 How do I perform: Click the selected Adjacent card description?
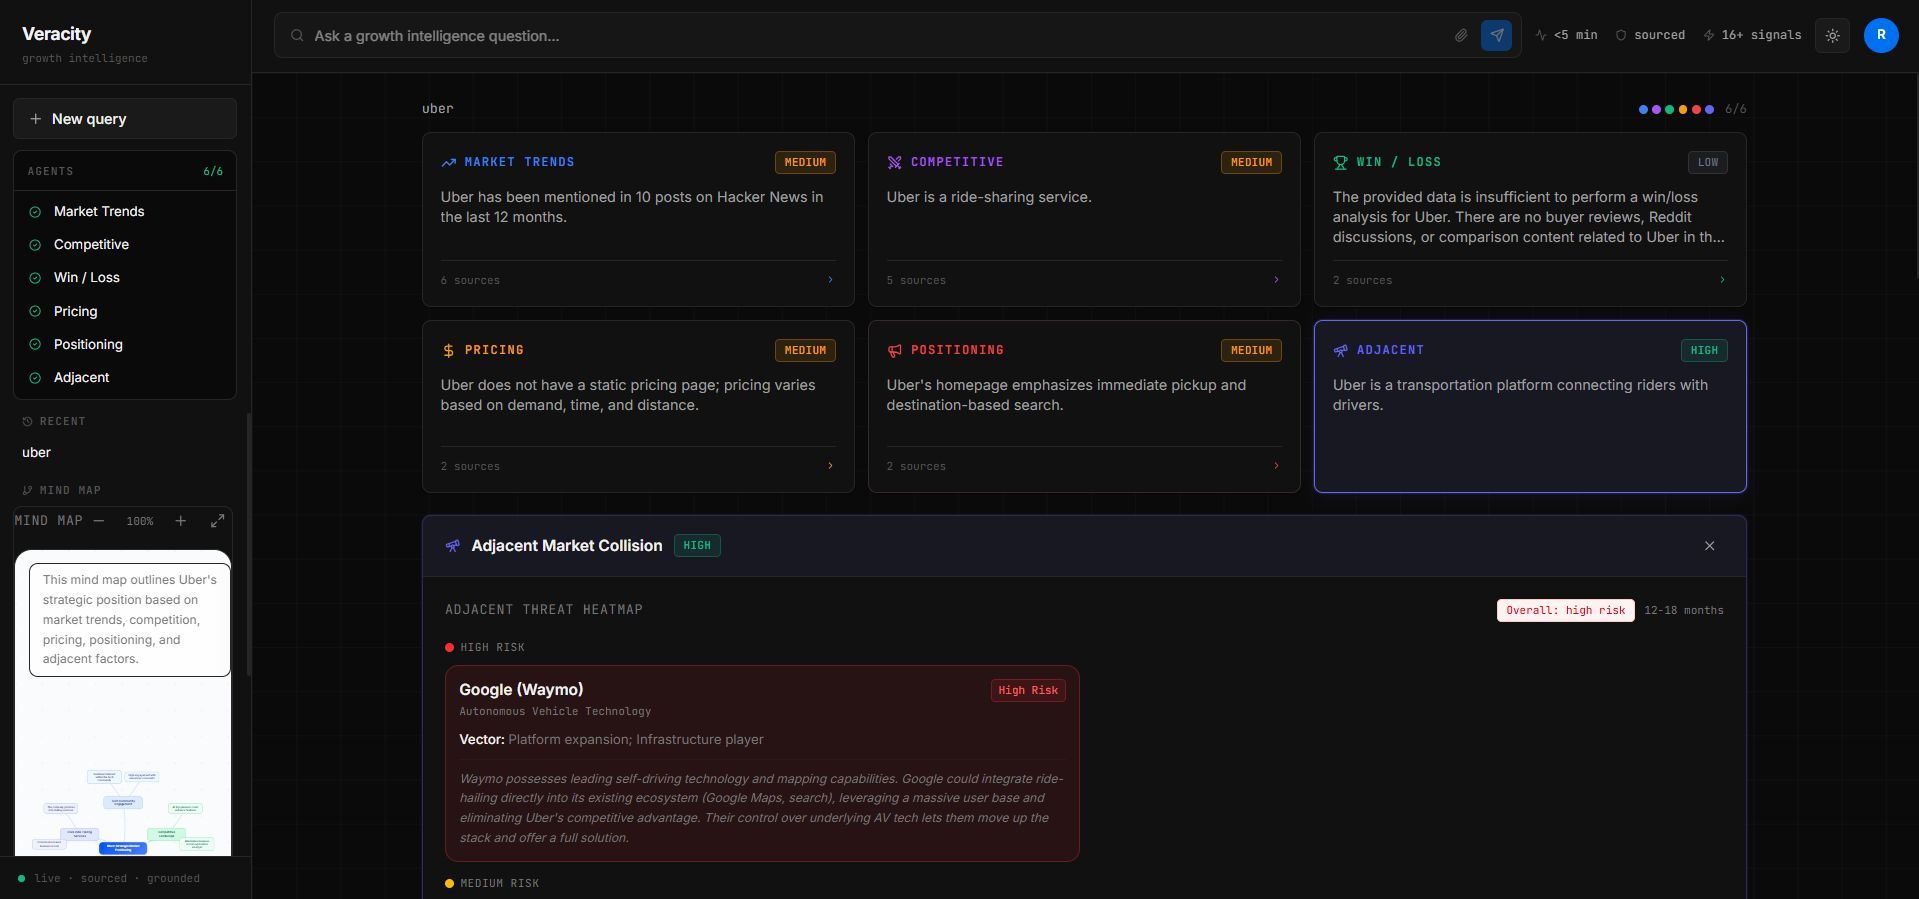[1520, 395]
